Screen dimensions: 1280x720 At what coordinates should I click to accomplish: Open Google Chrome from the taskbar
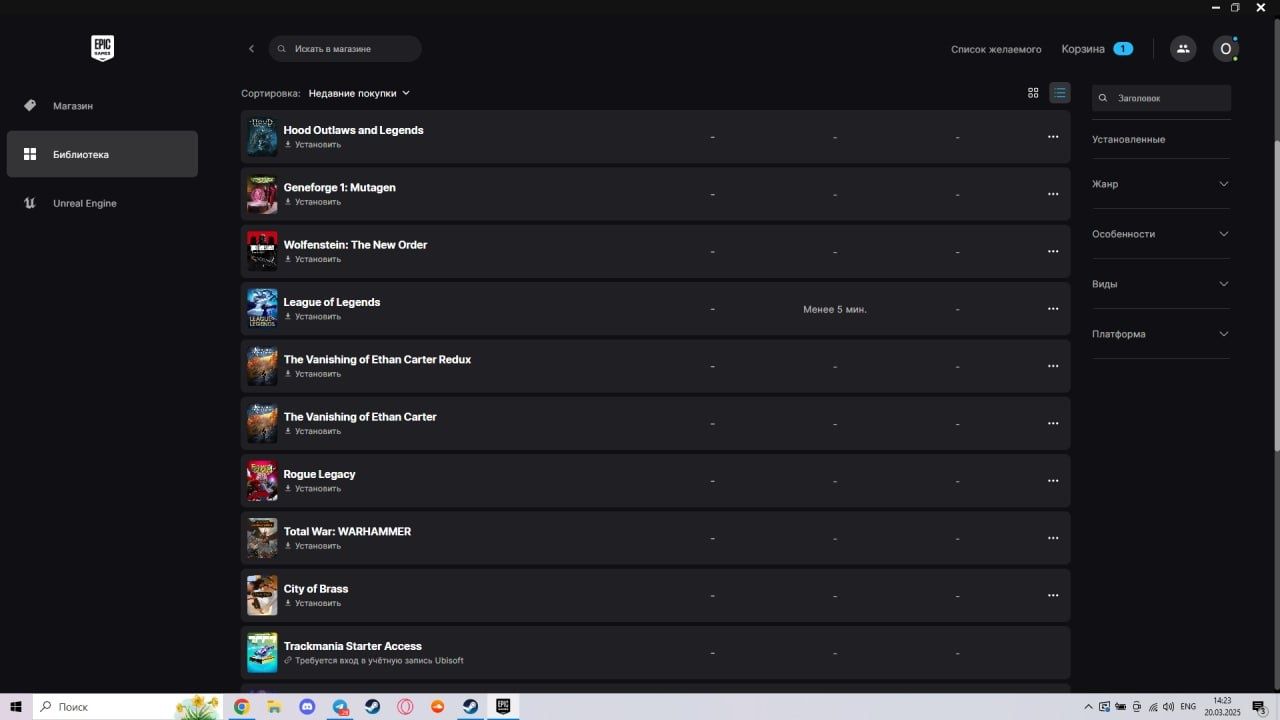point(241,706)
